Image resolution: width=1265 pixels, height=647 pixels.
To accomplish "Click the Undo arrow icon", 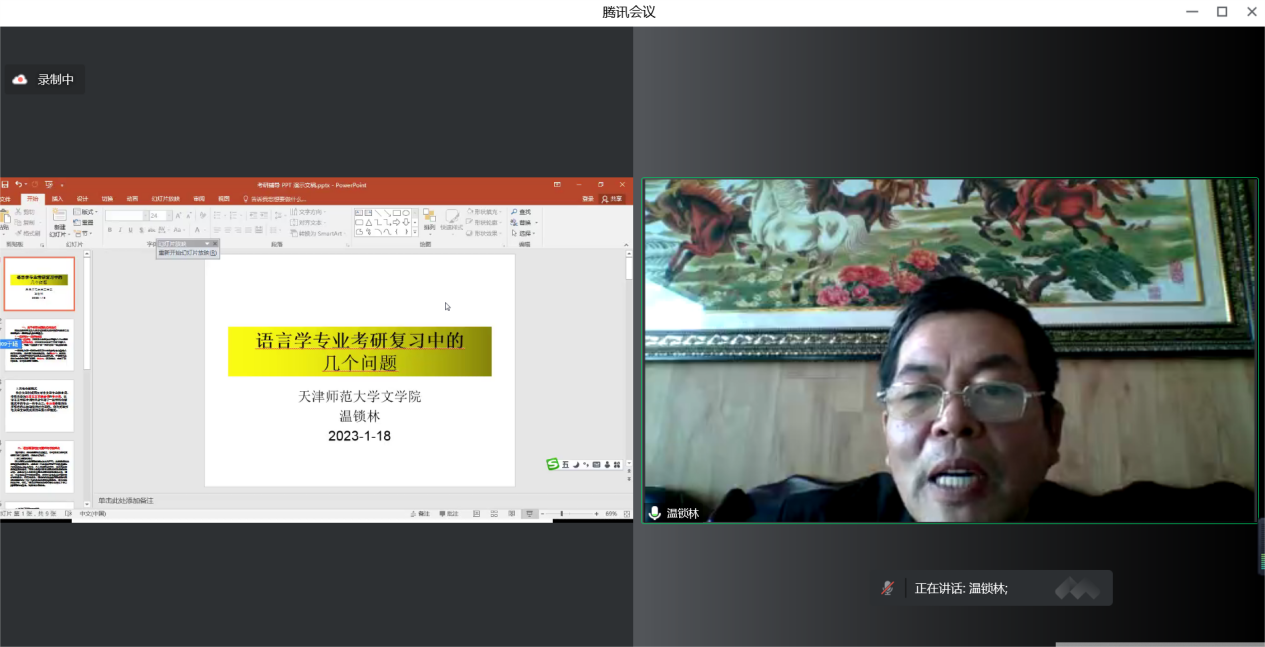I will pos(19,185).
